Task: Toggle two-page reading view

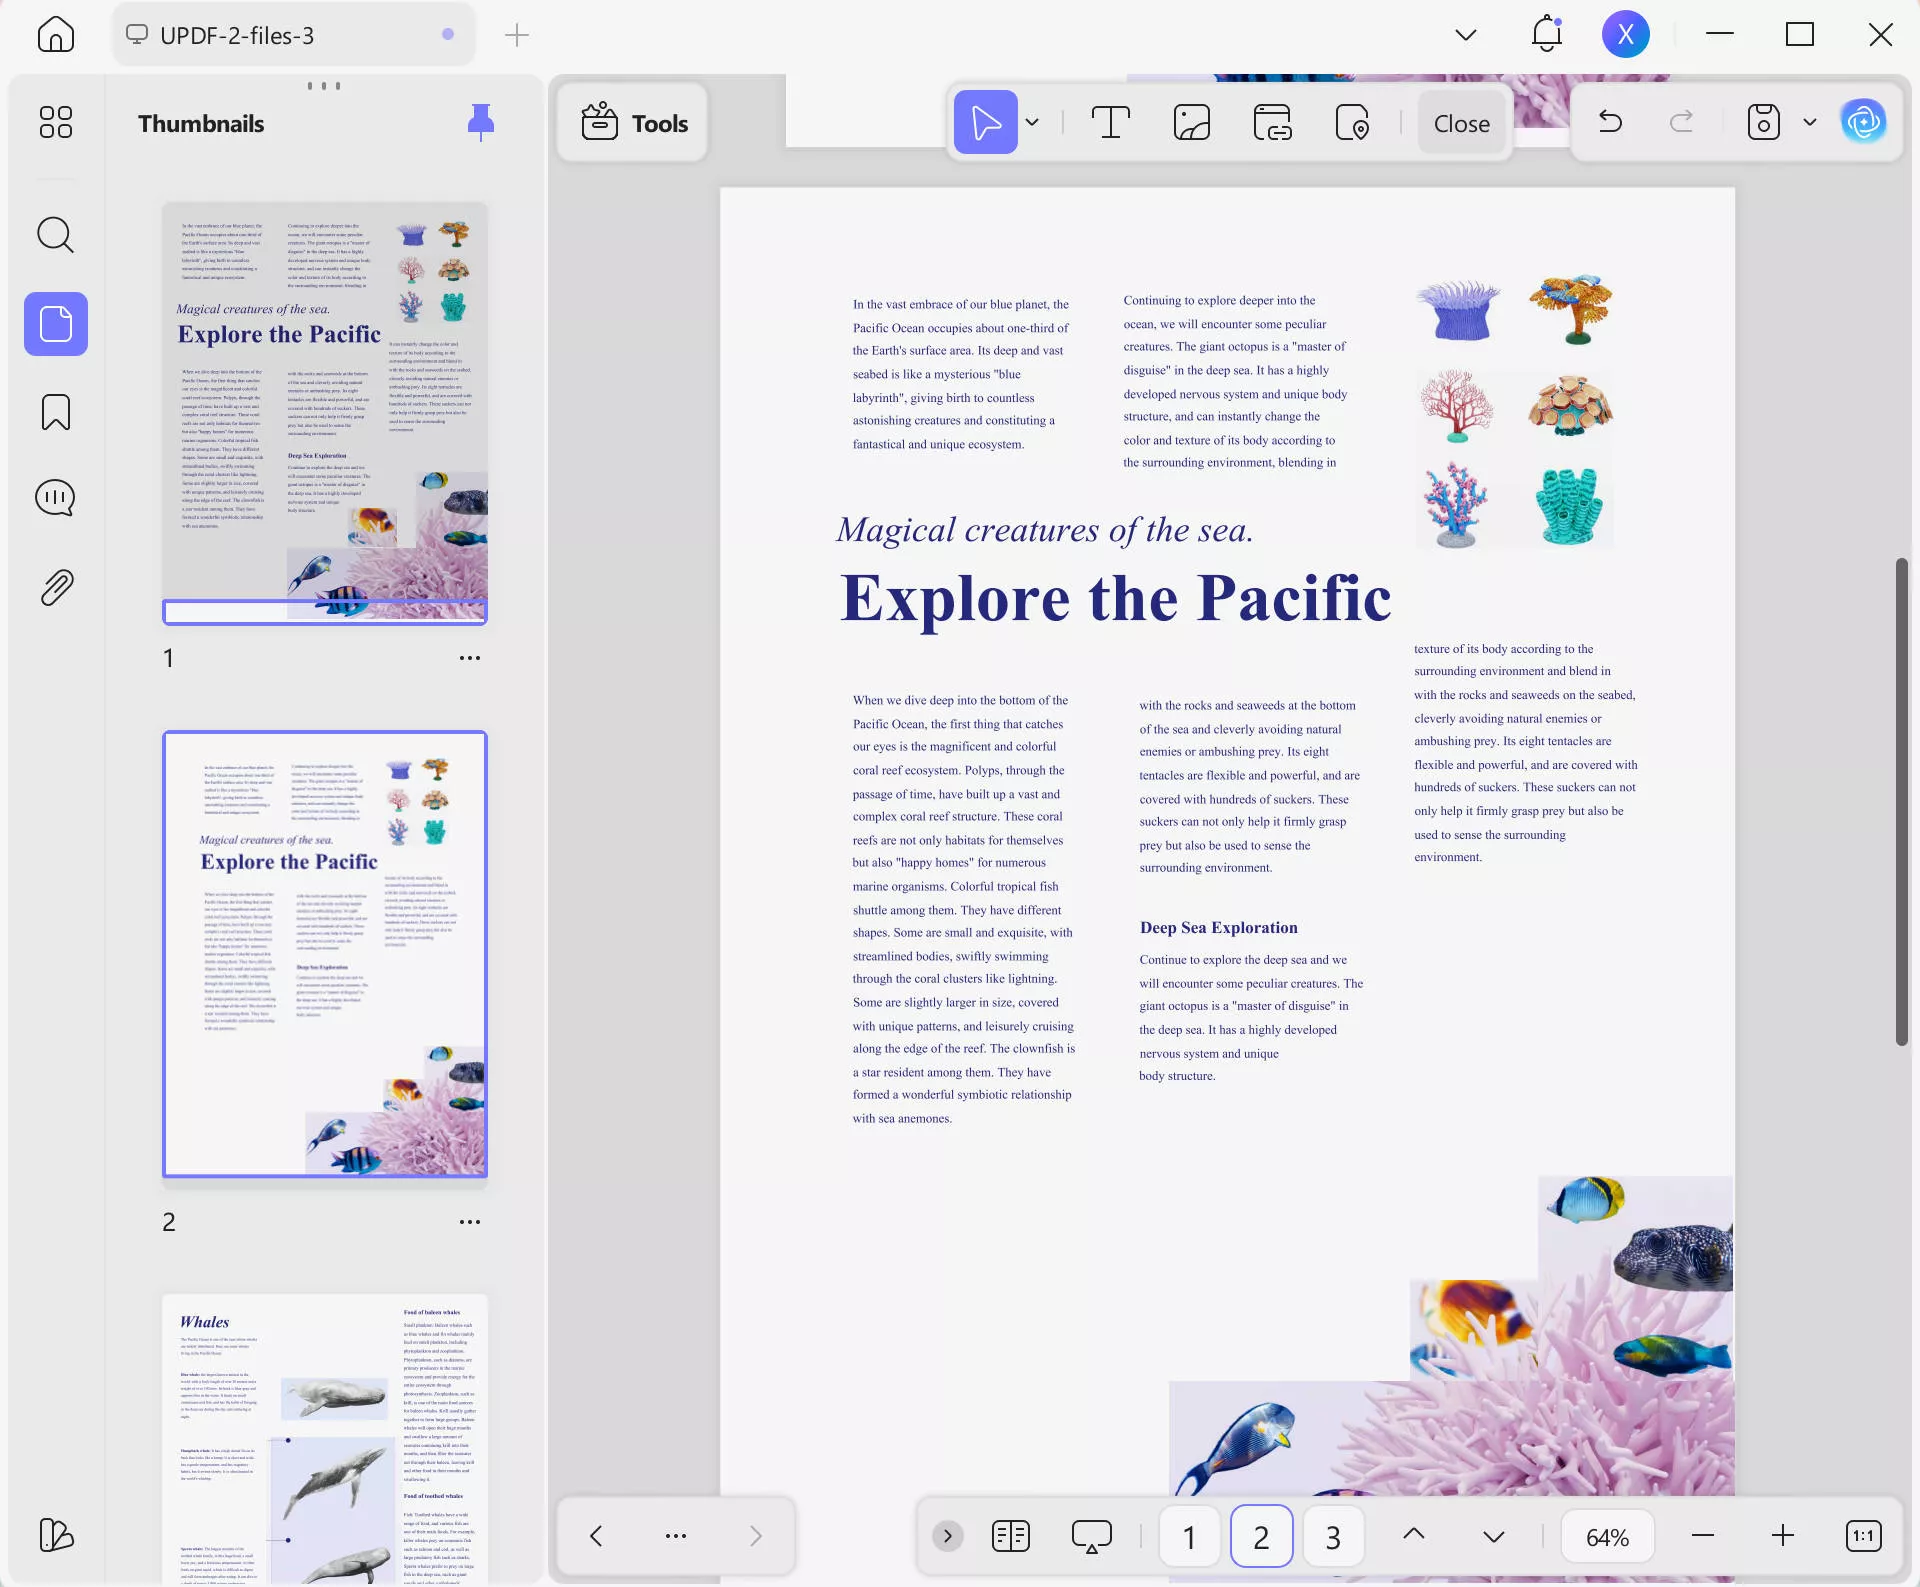Action: 1010,1536
